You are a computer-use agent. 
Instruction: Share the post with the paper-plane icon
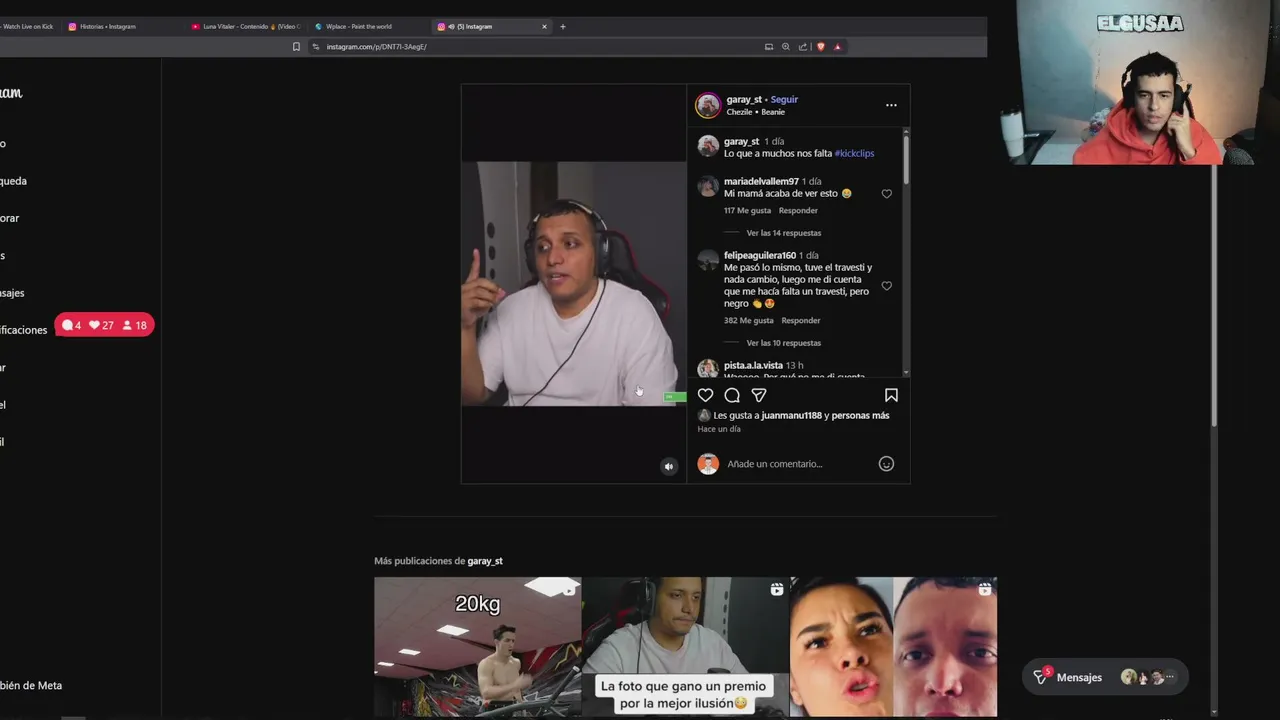pos(759,395)
